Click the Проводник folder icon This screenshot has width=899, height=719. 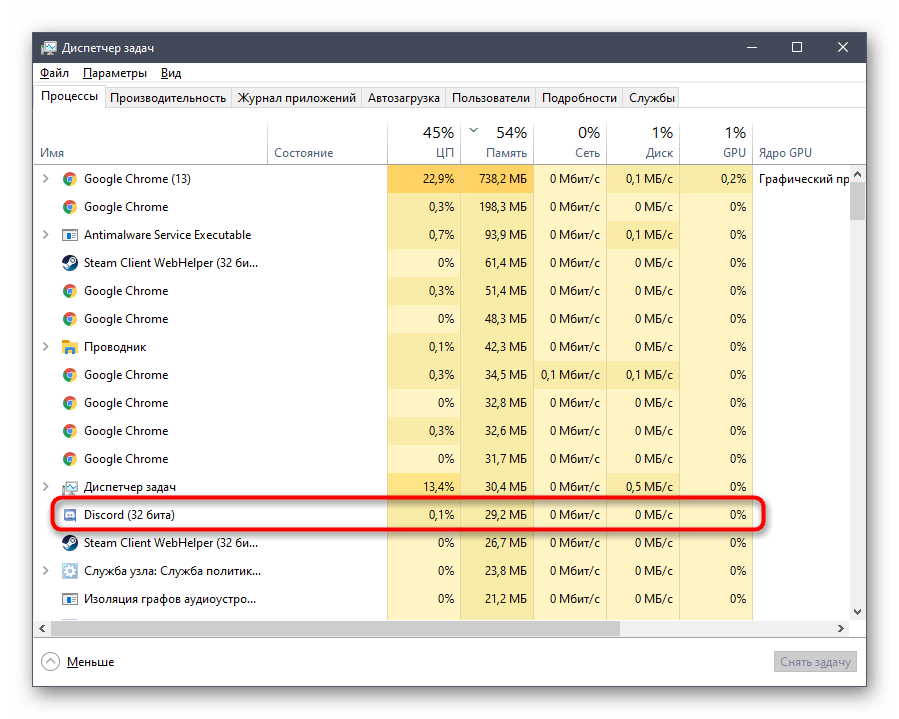point(70,347)
